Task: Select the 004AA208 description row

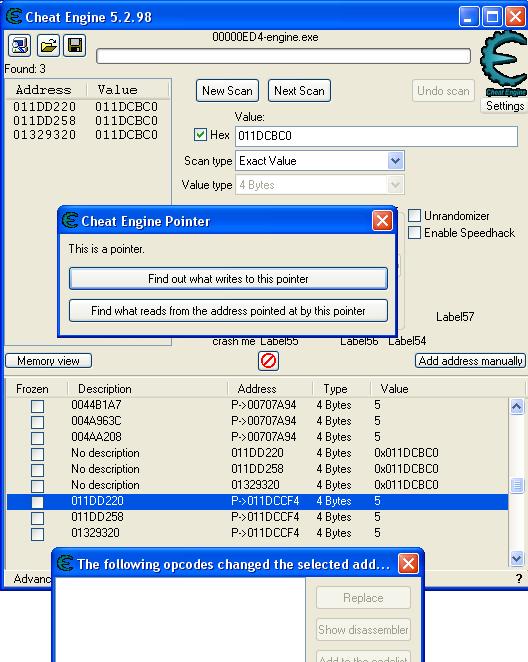Action: tap(96, 437)
